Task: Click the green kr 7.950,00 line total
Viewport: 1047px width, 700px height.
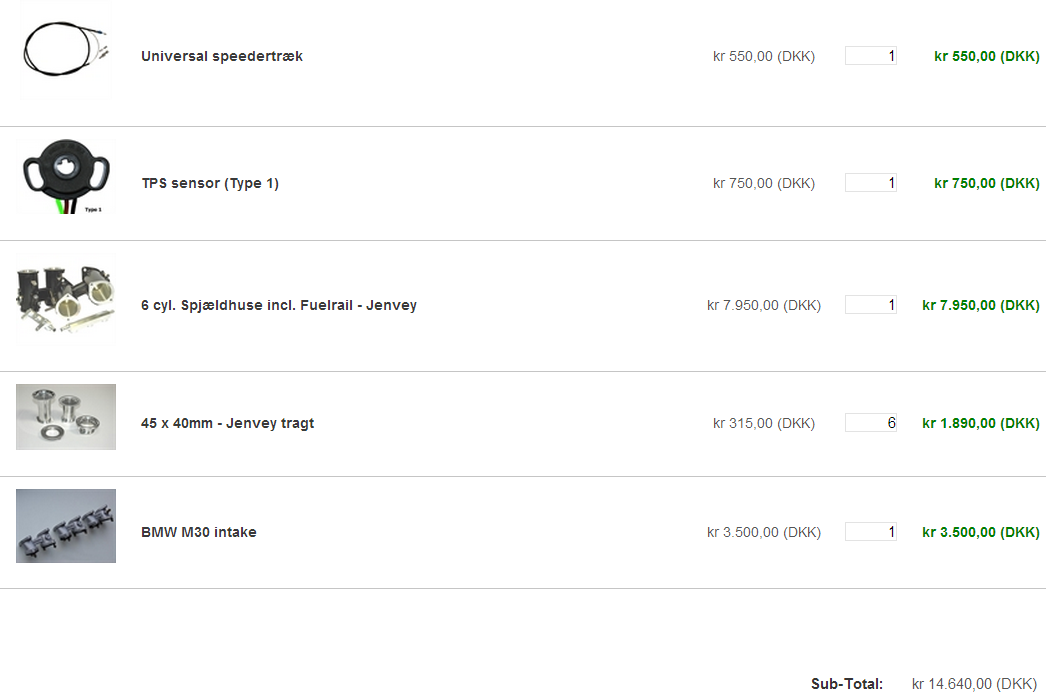Action: (x=980, y=305)
